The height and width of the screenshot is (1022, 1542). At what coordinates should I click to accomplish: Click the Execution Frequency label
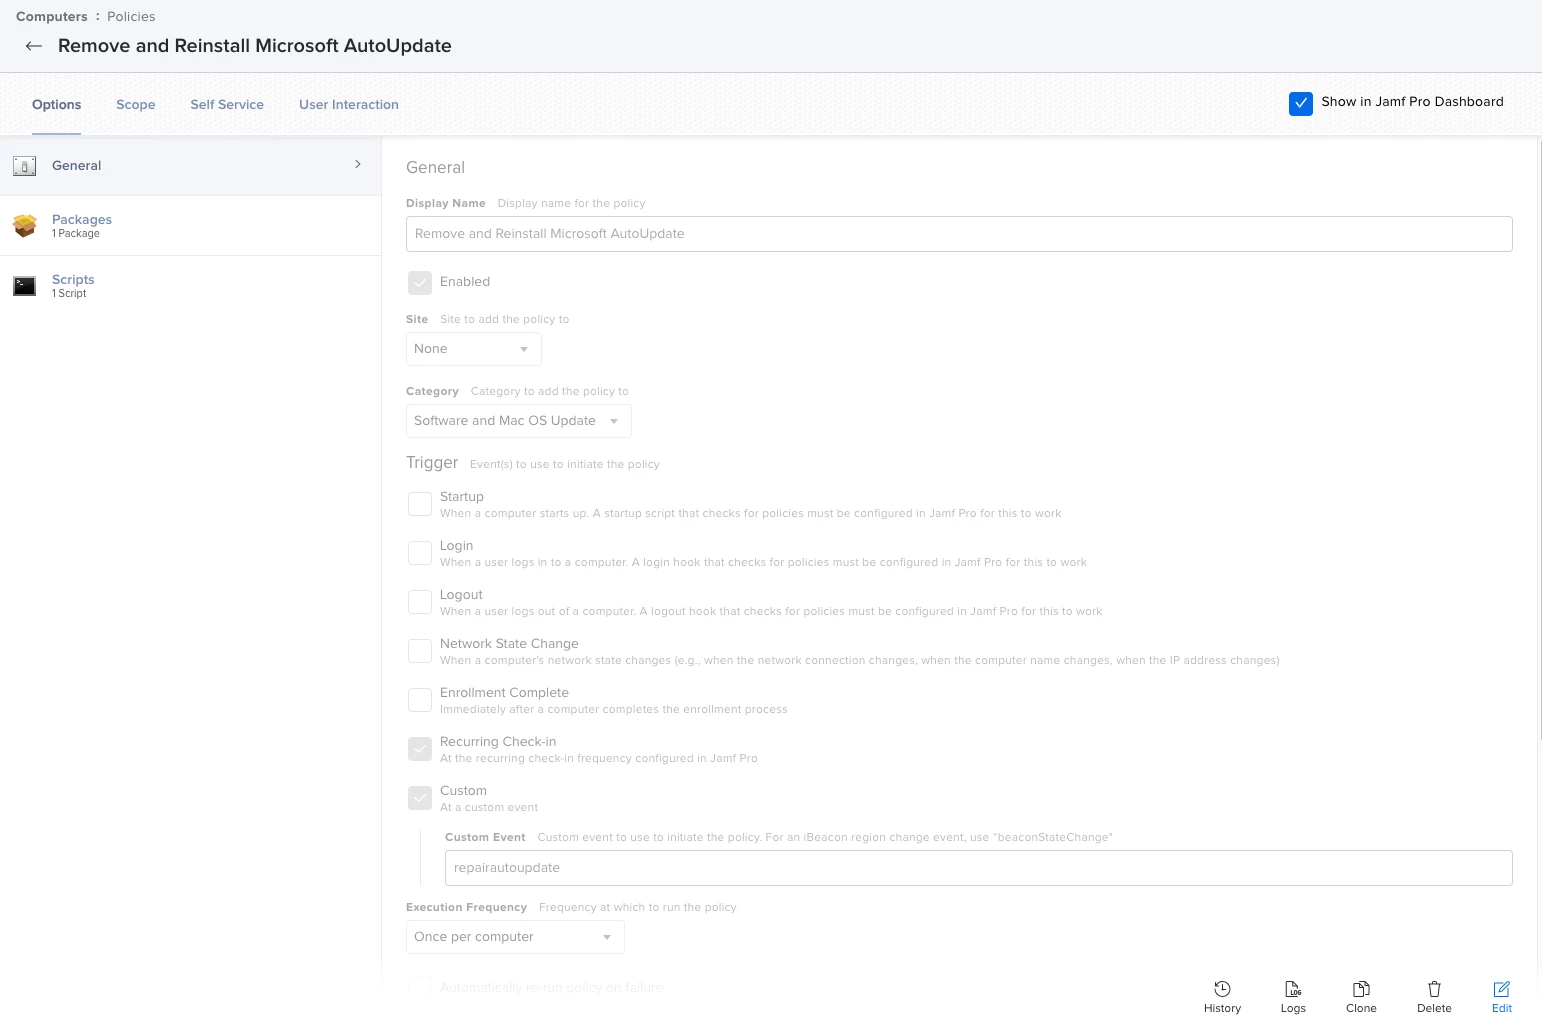tap(466, 908)
